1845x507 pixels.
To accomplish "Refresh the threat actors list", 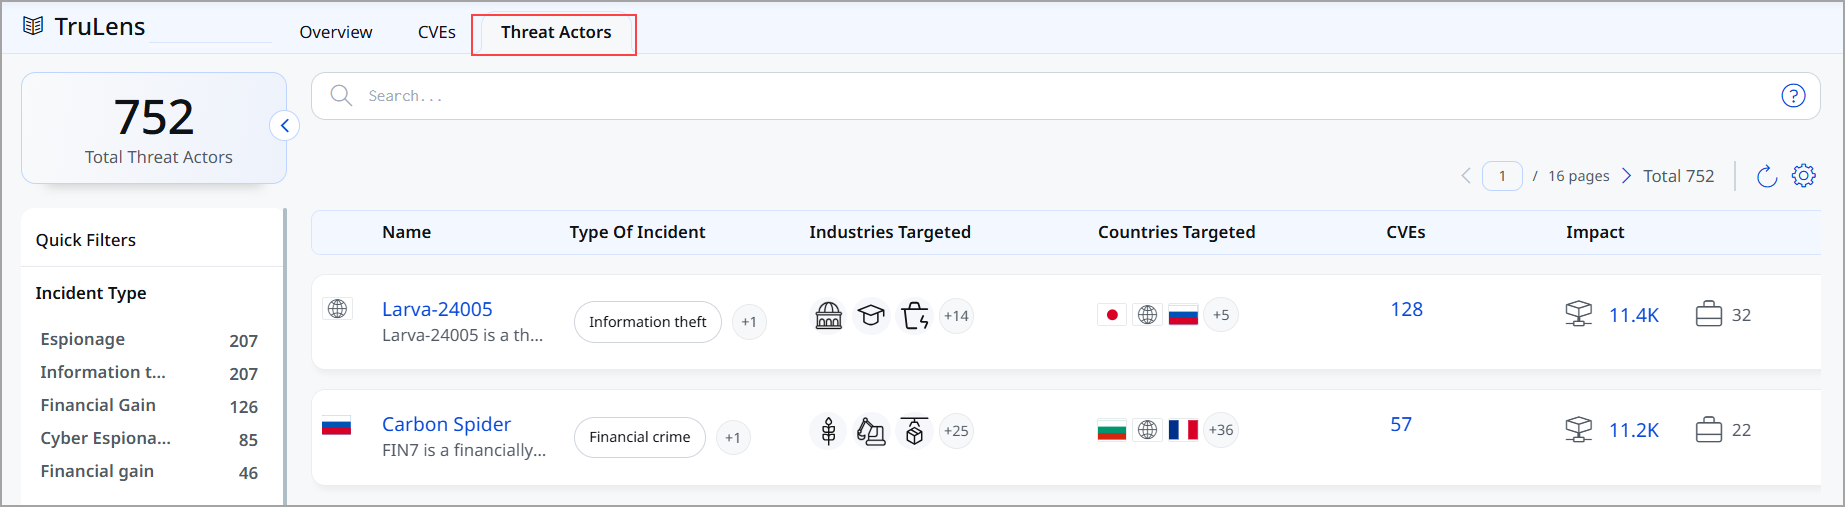I will [x=1767, y=176].
